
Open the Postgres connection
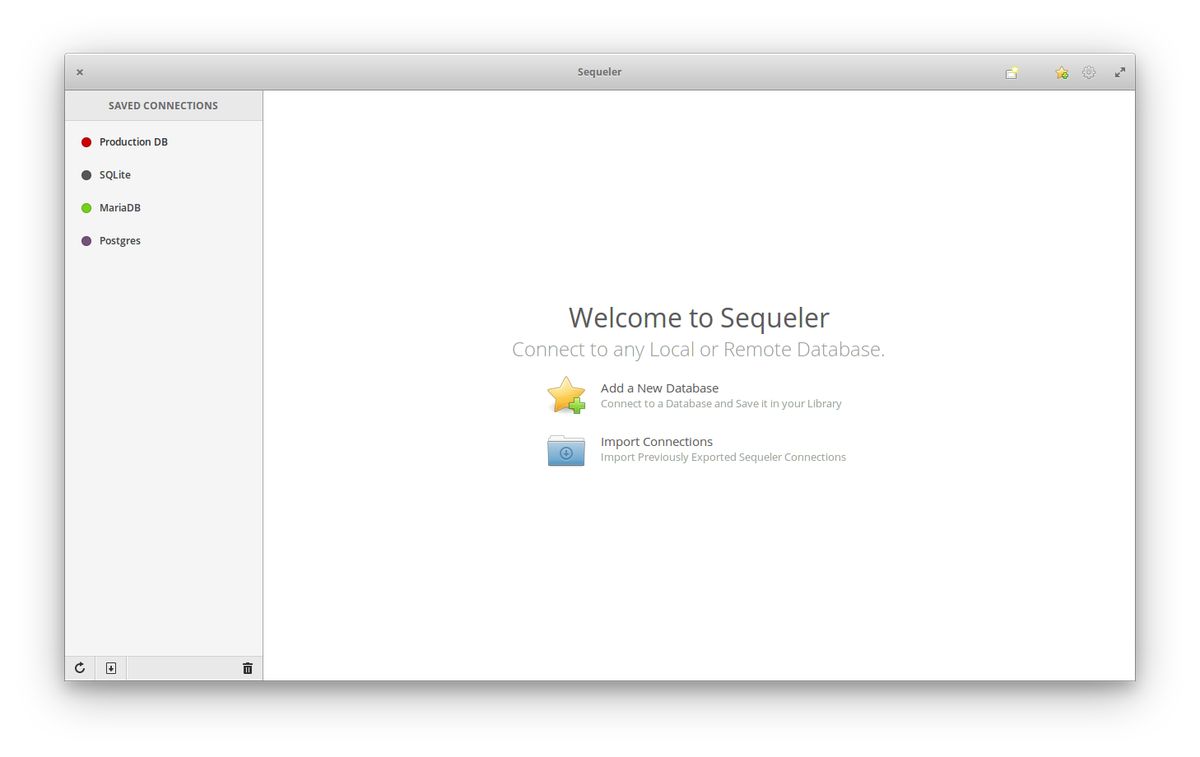point(119,240)
